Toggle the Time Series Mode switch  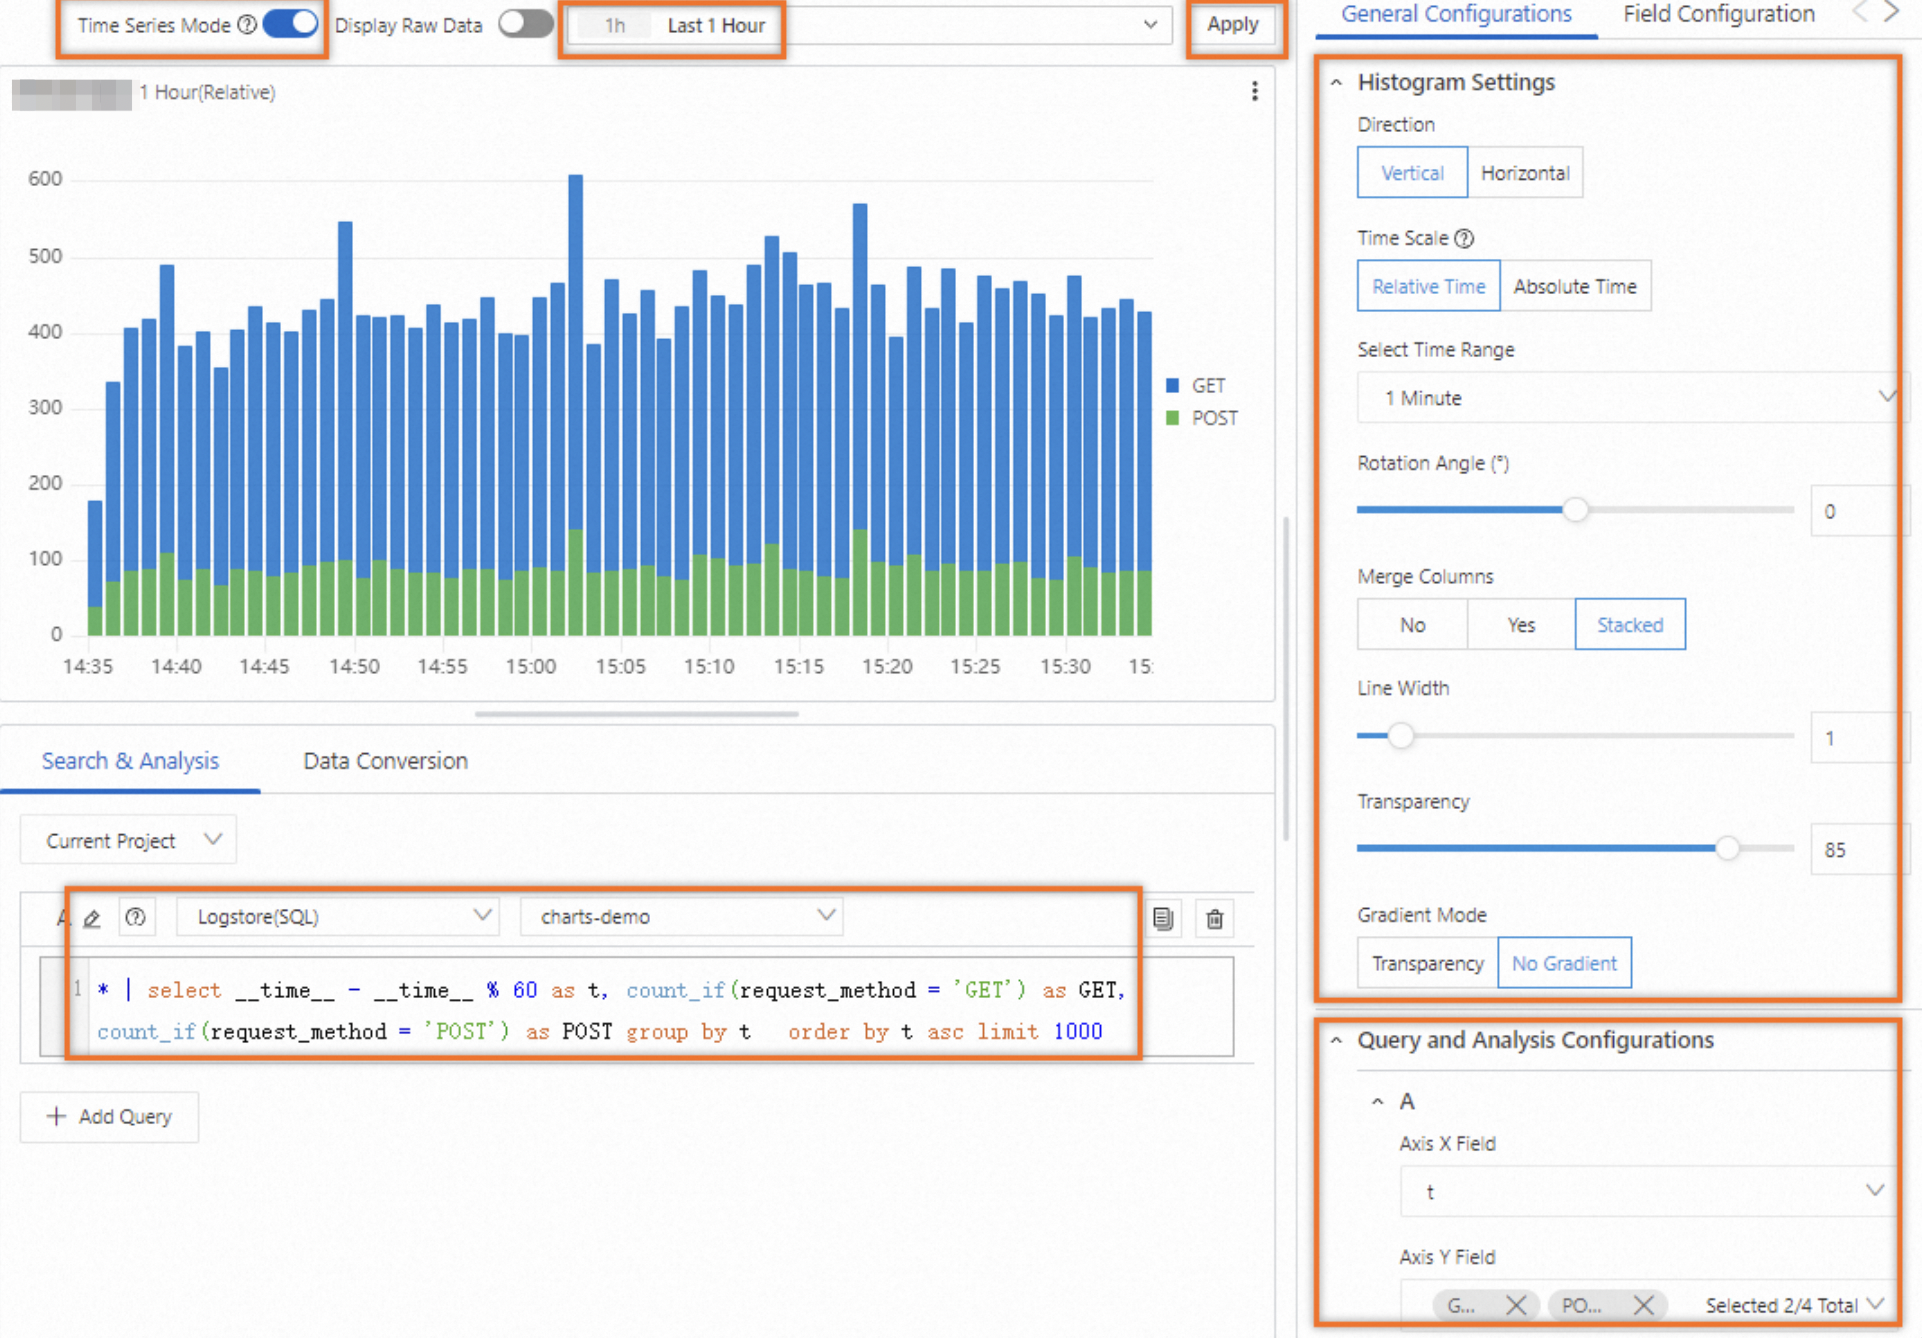click(x=291, y=24)
